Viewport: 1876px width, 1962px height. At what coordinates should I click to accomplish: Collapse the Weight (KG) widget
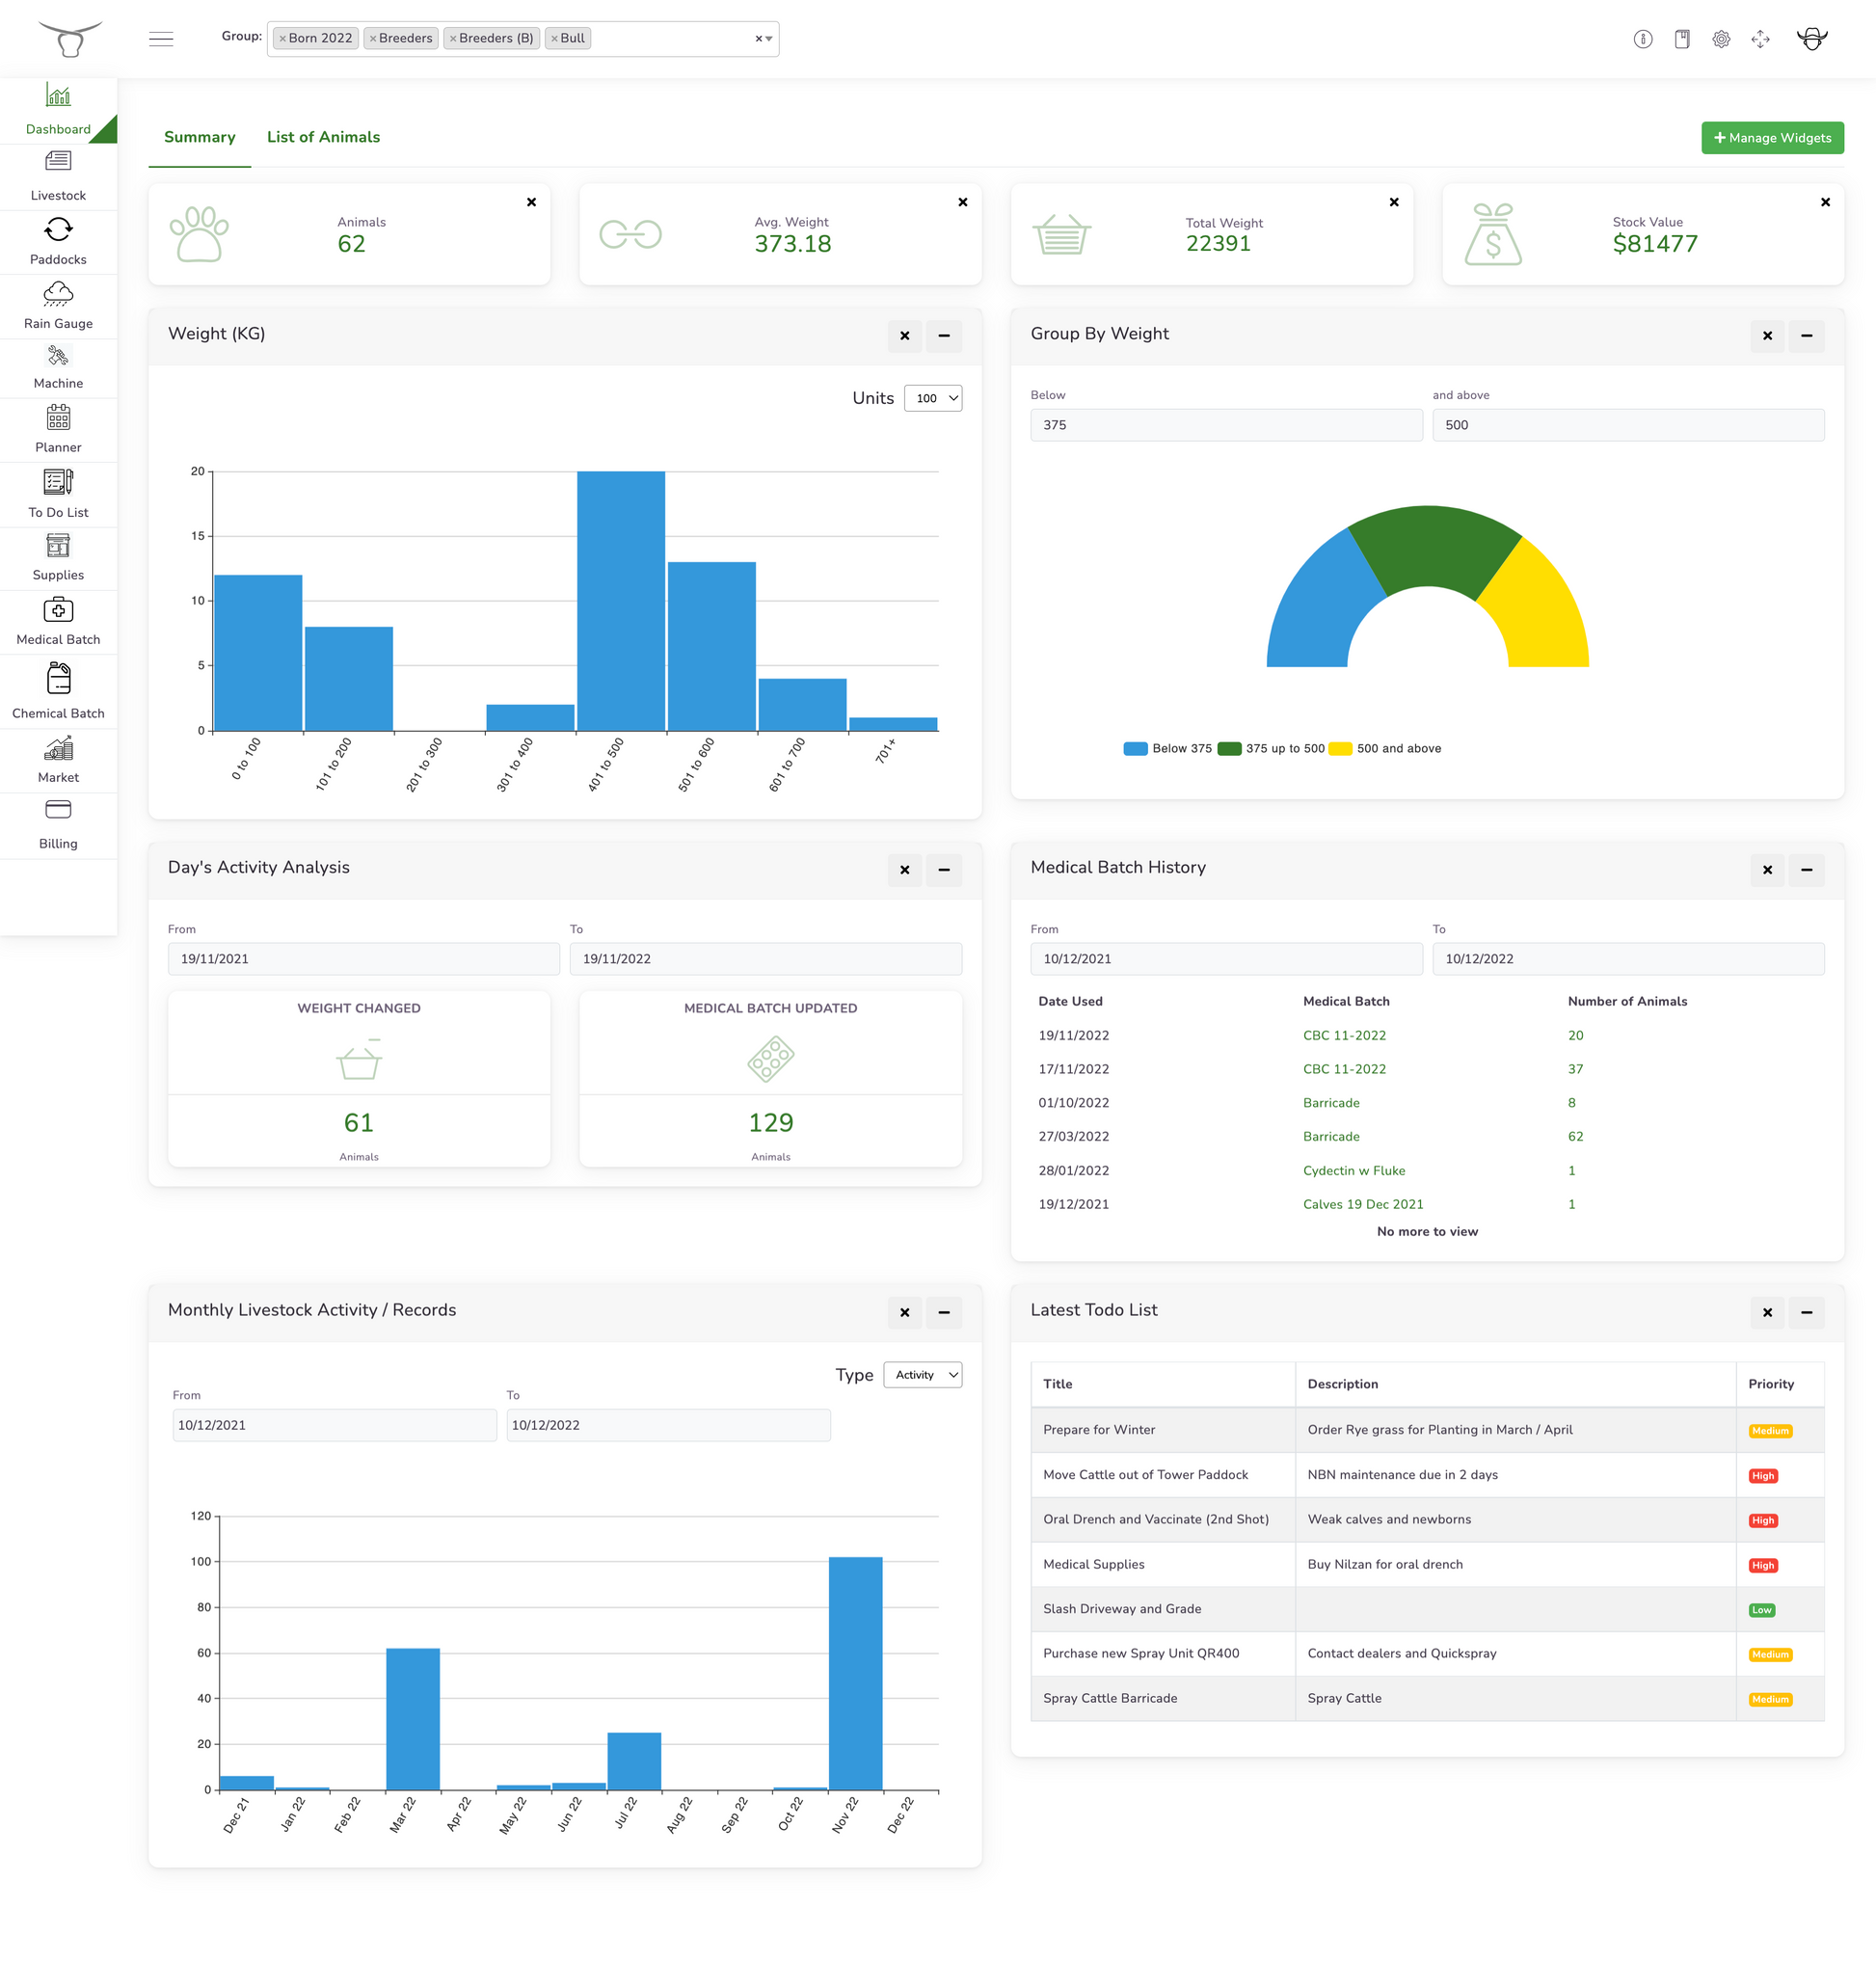tap(943, 336)
